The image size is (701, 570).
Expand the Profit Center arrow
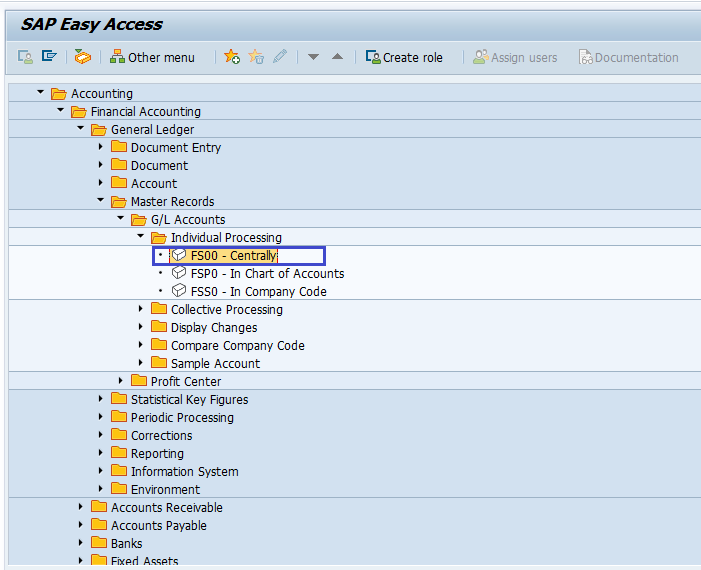click(x=121, y=380)
